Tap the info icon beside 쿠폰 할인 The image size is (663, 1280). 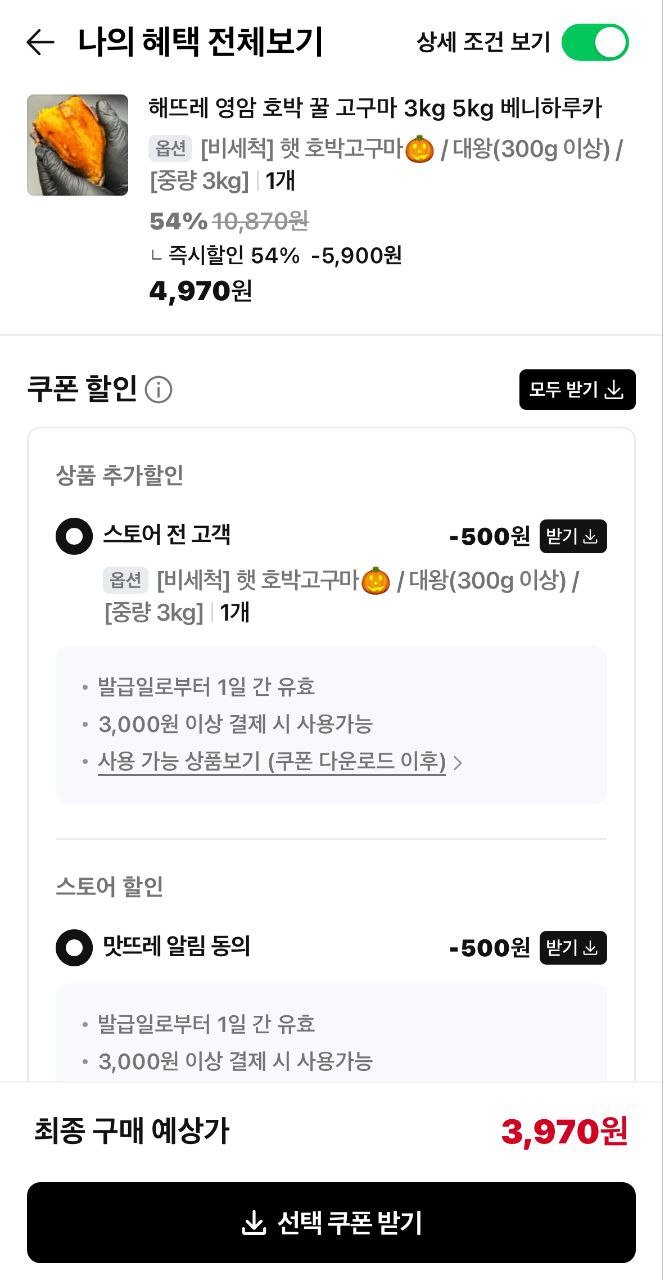[x=158, y=390]
